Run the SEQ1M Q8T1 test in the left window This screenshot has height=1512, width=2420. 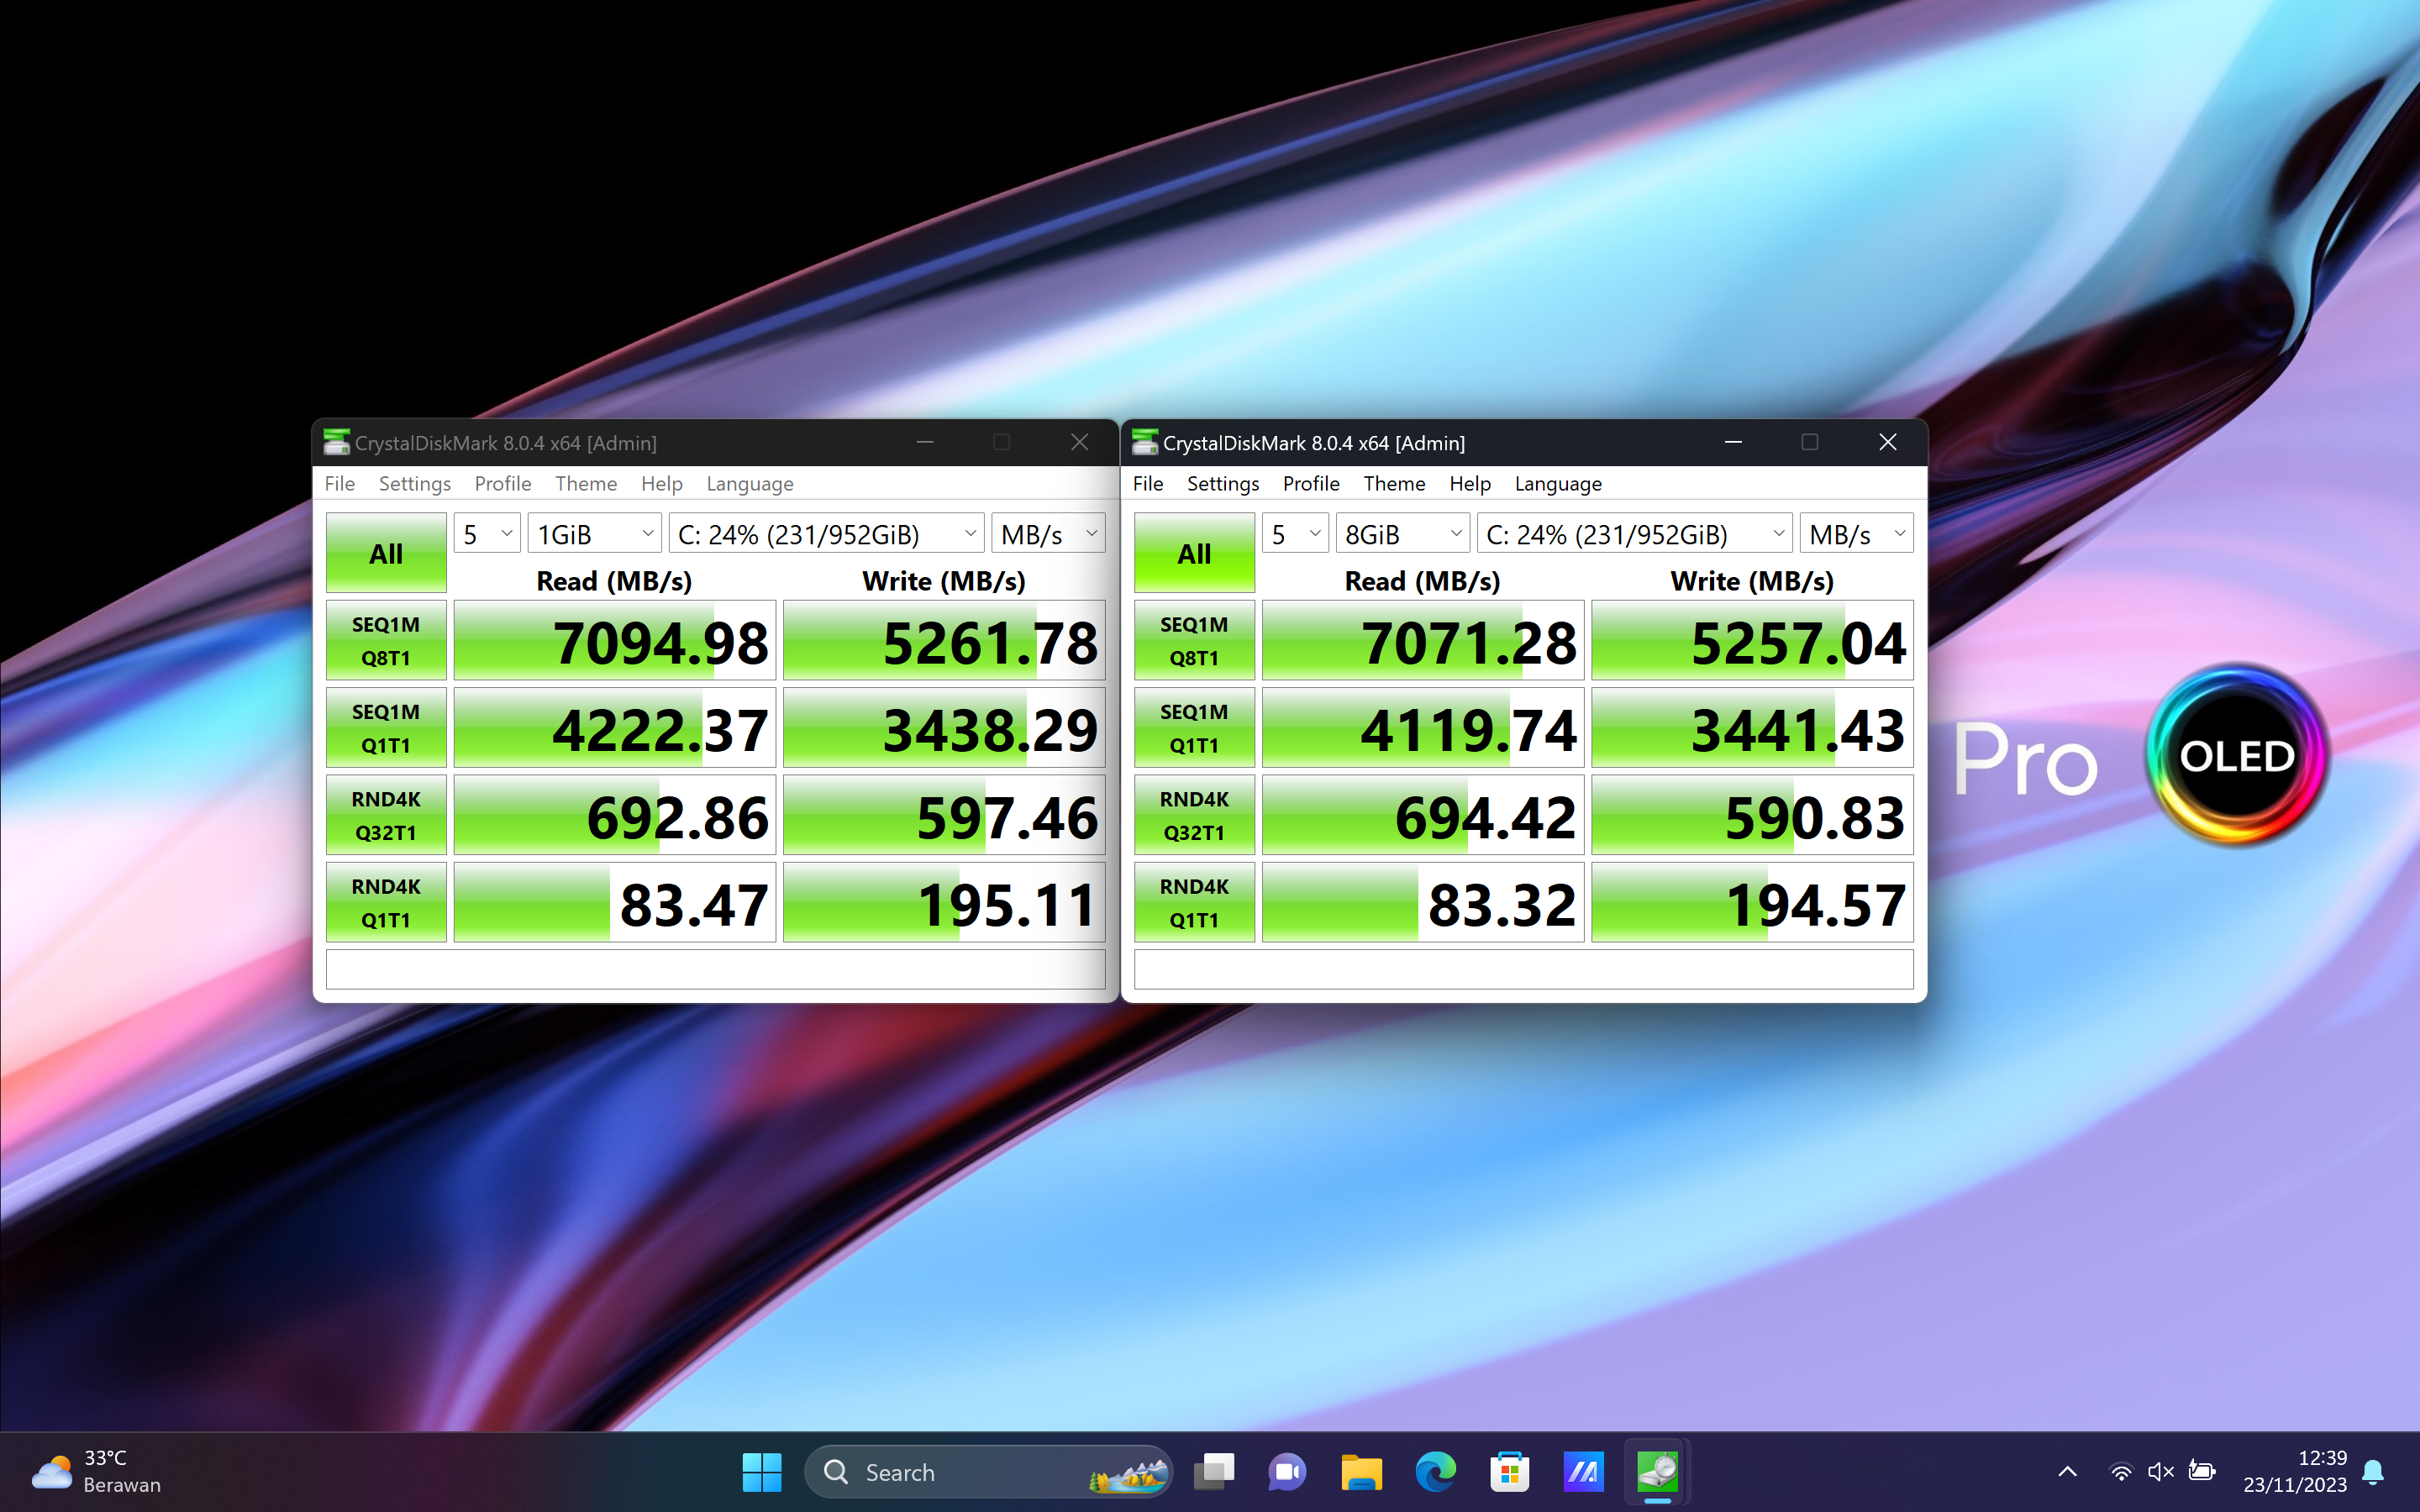[x=386, y=641]
